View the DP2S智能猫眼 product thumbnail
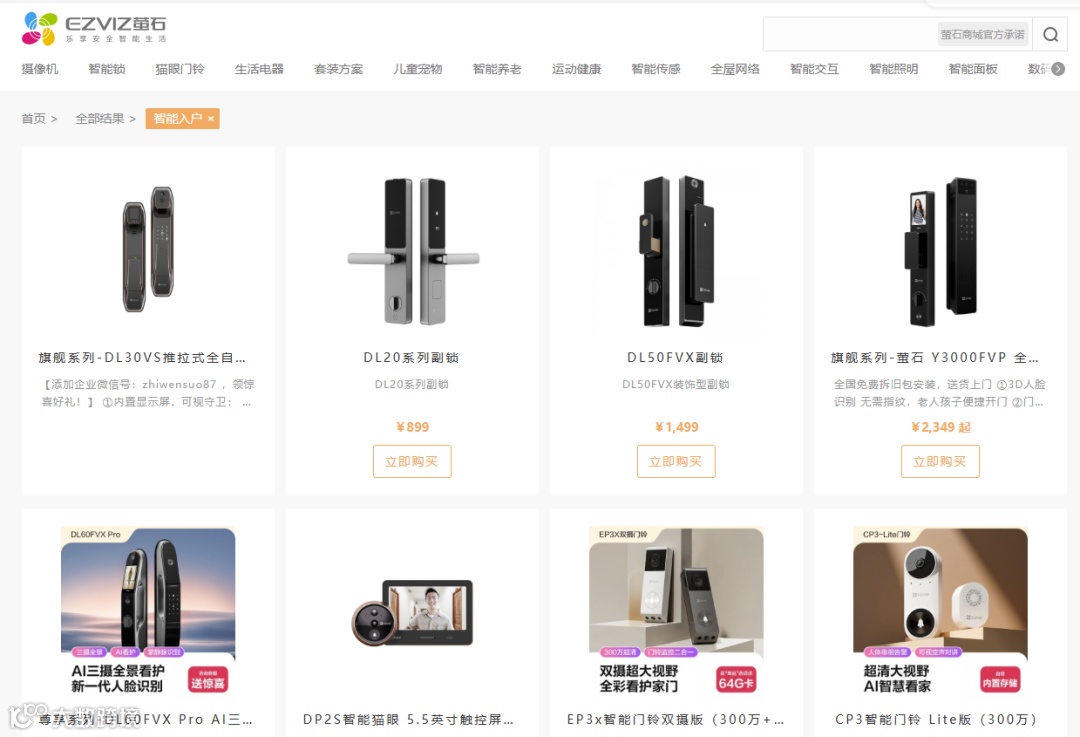The image size is (1080, 737). pyautogui.click(x=413, y=613)
